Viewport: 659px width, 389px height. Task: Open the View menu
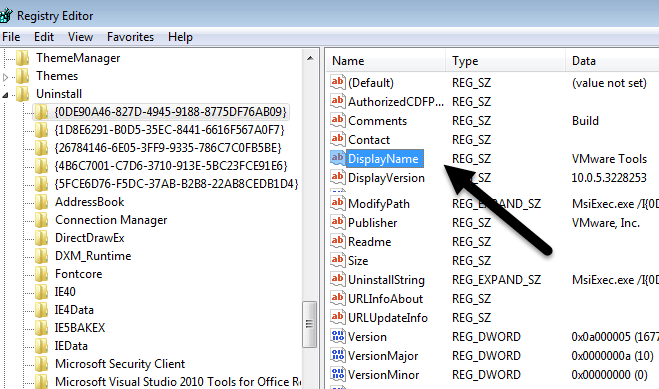coord(80,37)
